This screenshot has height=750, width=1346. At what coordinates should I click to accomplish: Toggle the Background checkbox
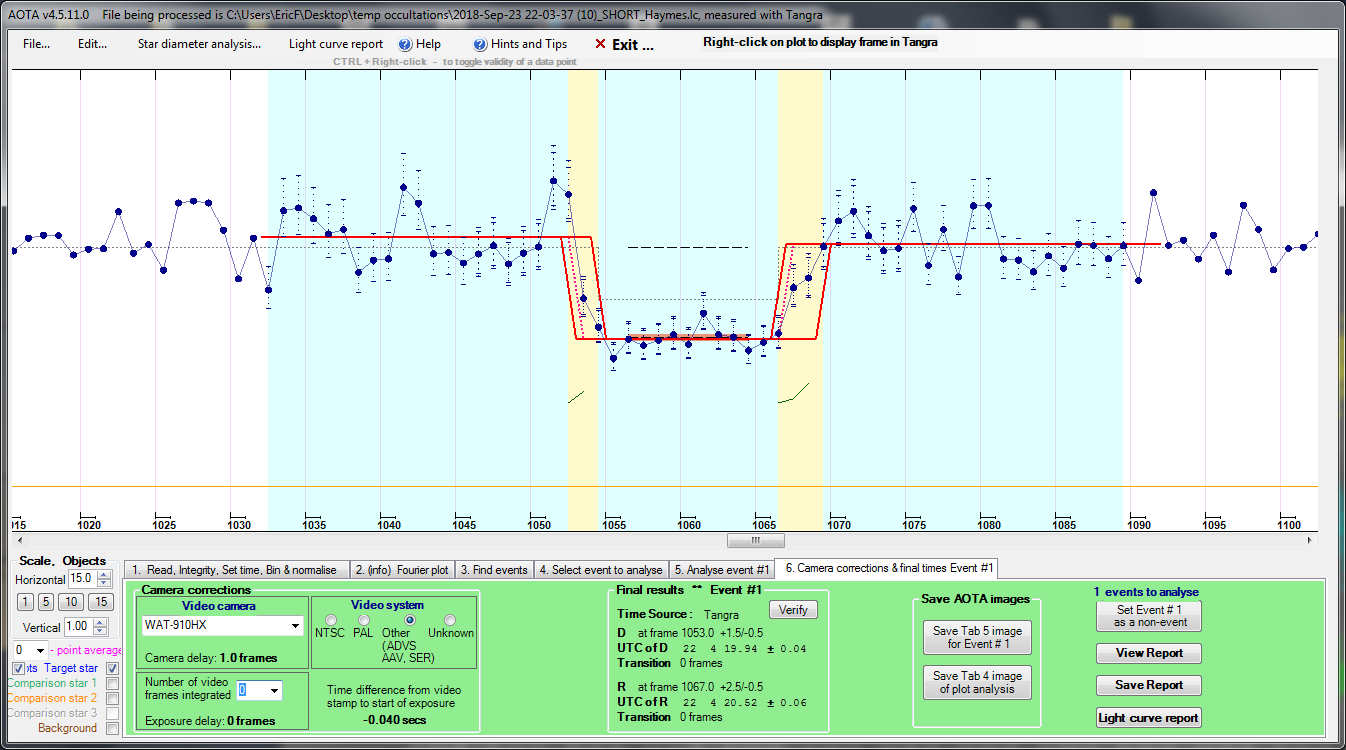point(113,728)
